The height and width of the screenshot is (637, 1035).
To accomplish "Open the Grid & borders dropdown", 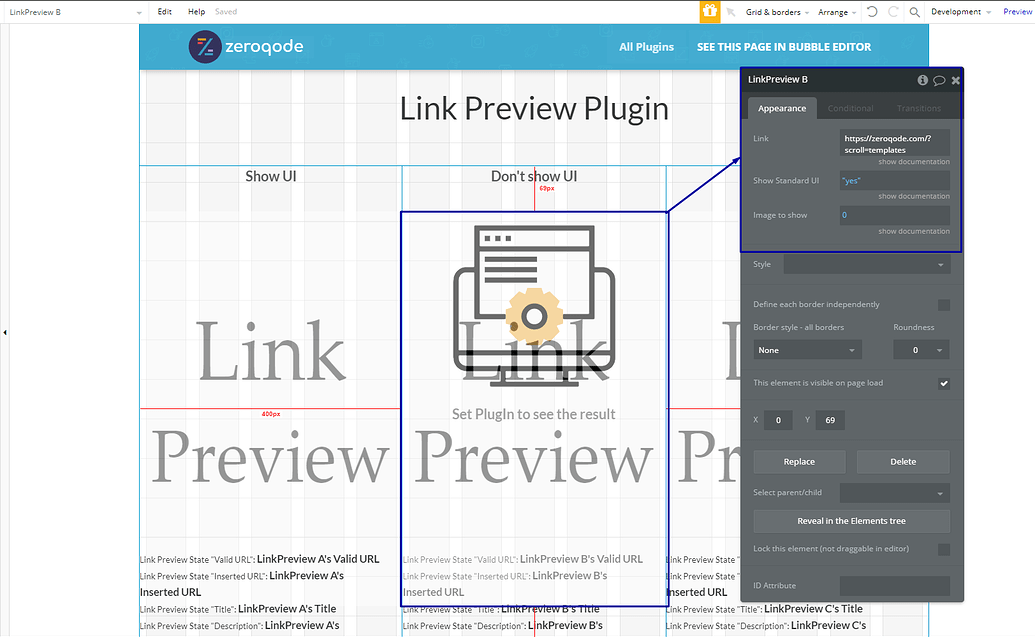I will (777, 12).
